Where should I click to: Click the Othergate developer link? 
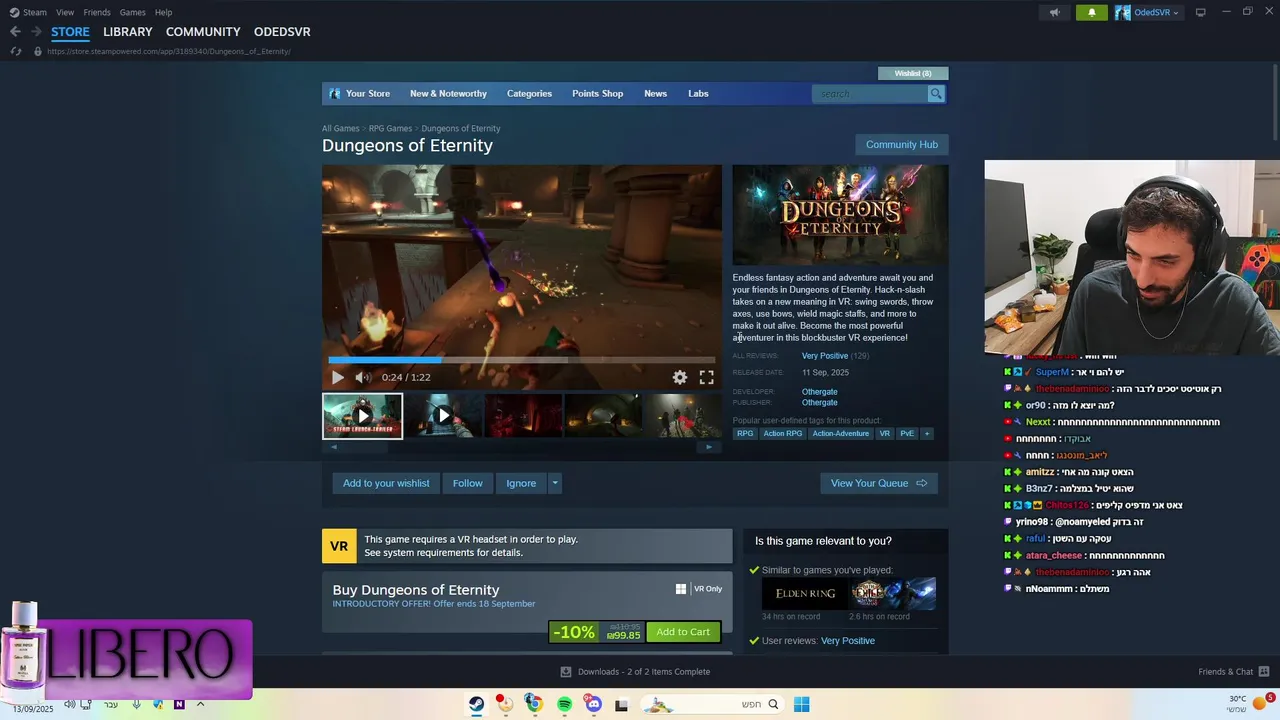coord(820,392)
